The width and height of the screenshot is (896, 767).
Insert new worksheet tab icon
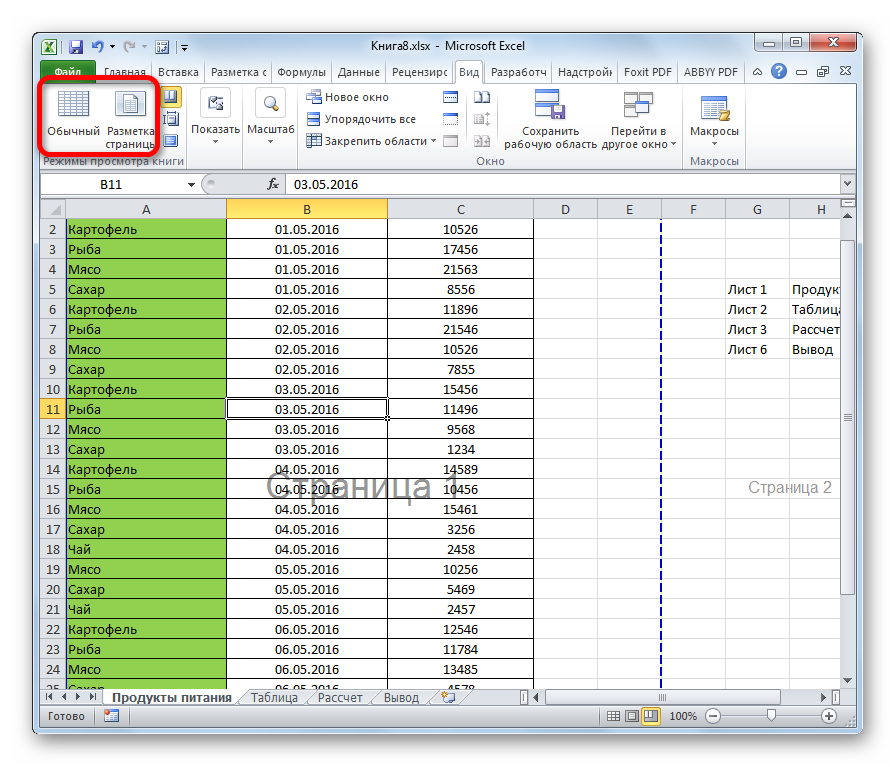tap(439, 698)
